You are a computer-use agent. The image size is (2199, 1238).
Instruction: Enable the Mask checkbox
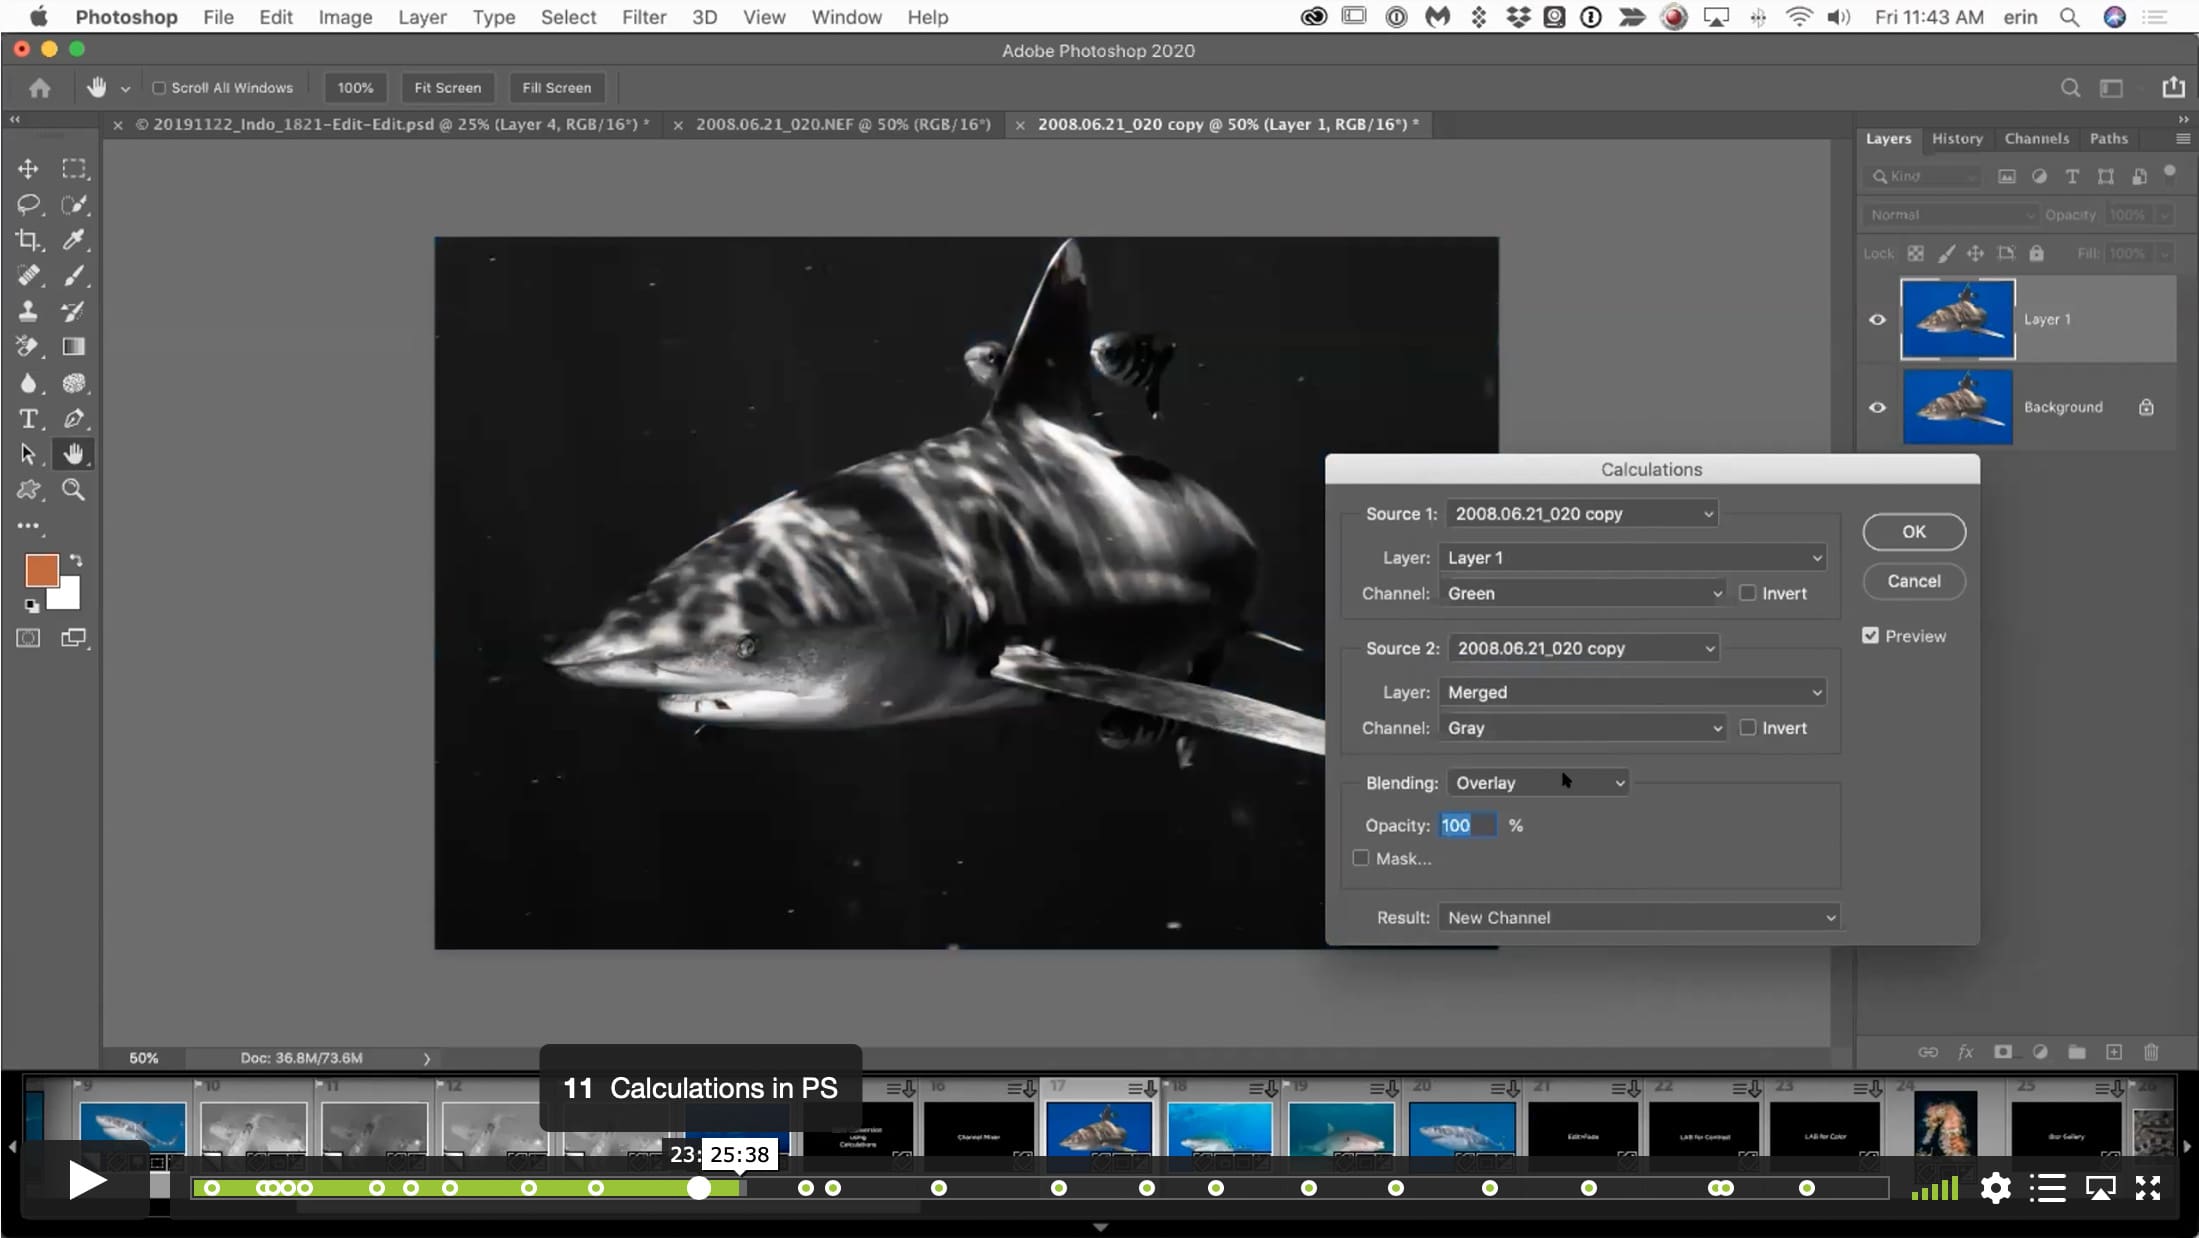tap(1360, 858)
